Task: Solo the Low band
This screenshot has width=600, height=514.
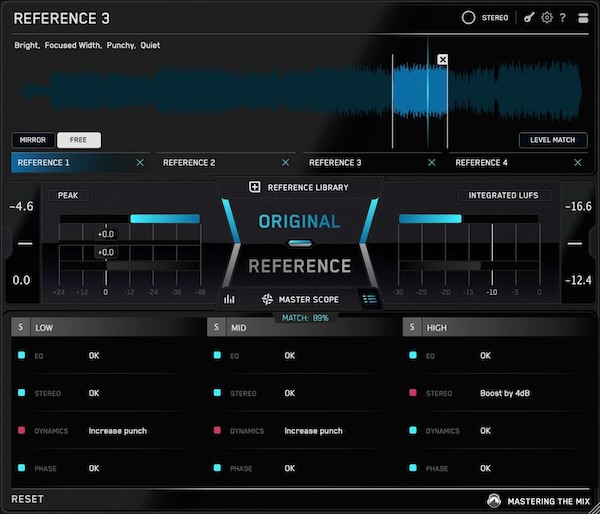Action: [x=21, y=327]
